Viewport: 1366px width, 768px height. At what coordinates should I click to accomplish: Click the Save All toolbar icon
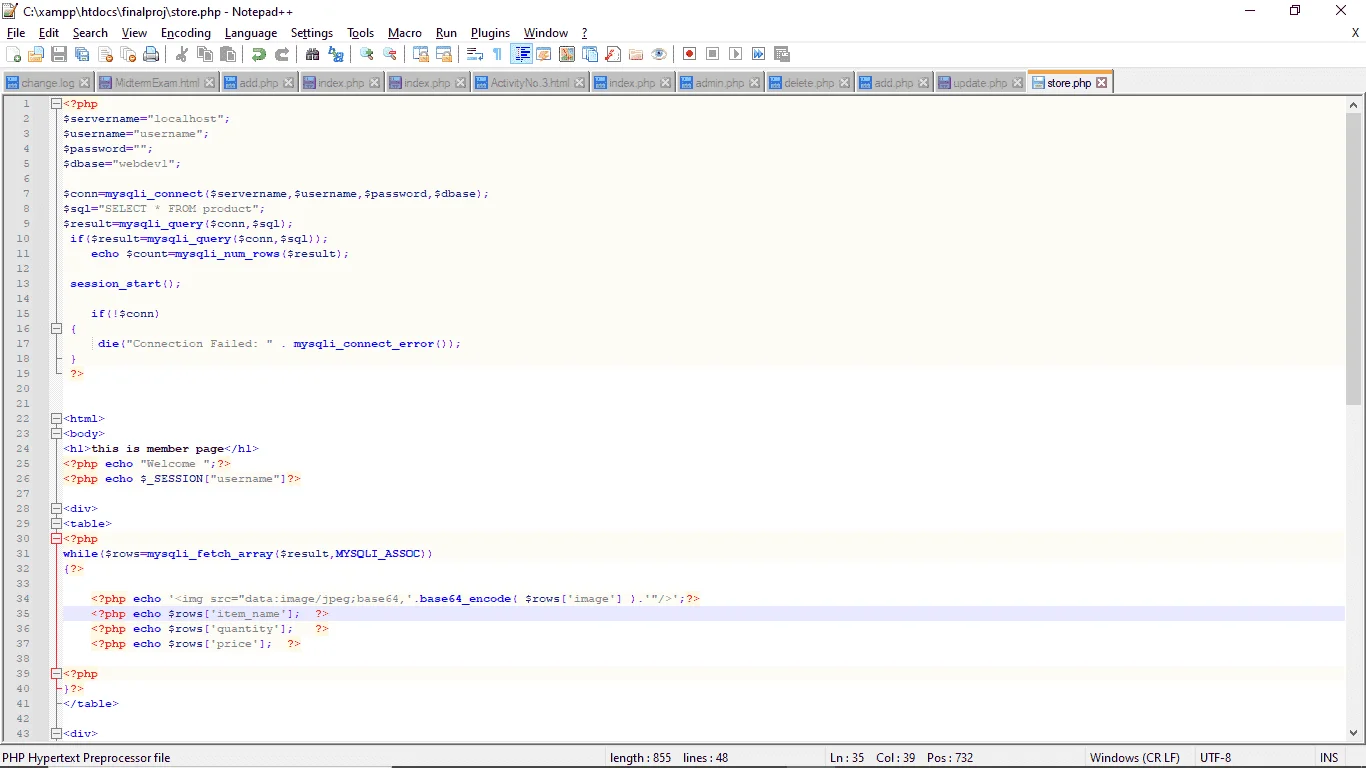(82, 54)
